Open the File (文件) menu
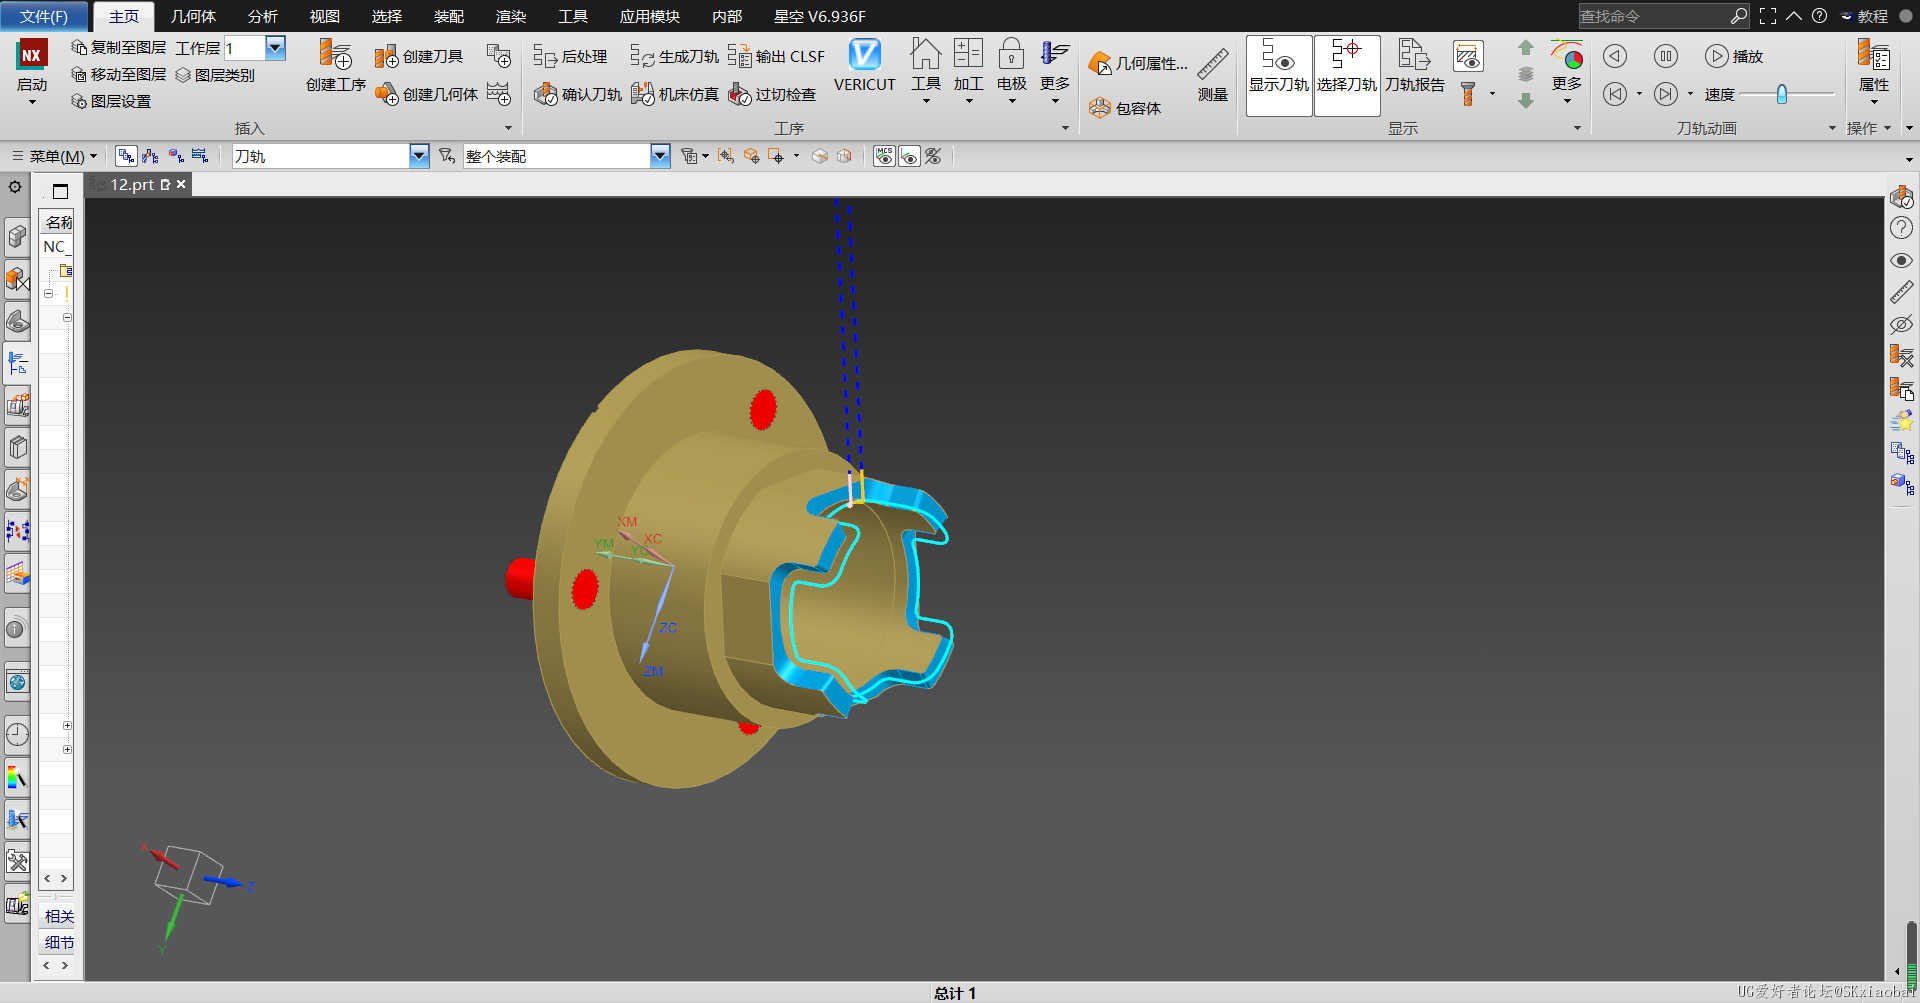Image resolution: width=1920 pixels, height=1003 pixels. click(x=45, y=16)
